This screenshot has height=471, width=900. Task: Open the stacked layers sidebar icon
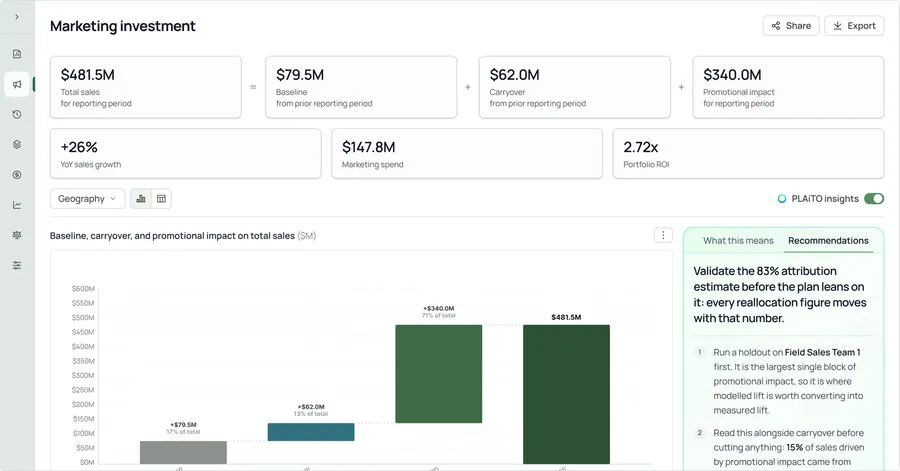17,145
